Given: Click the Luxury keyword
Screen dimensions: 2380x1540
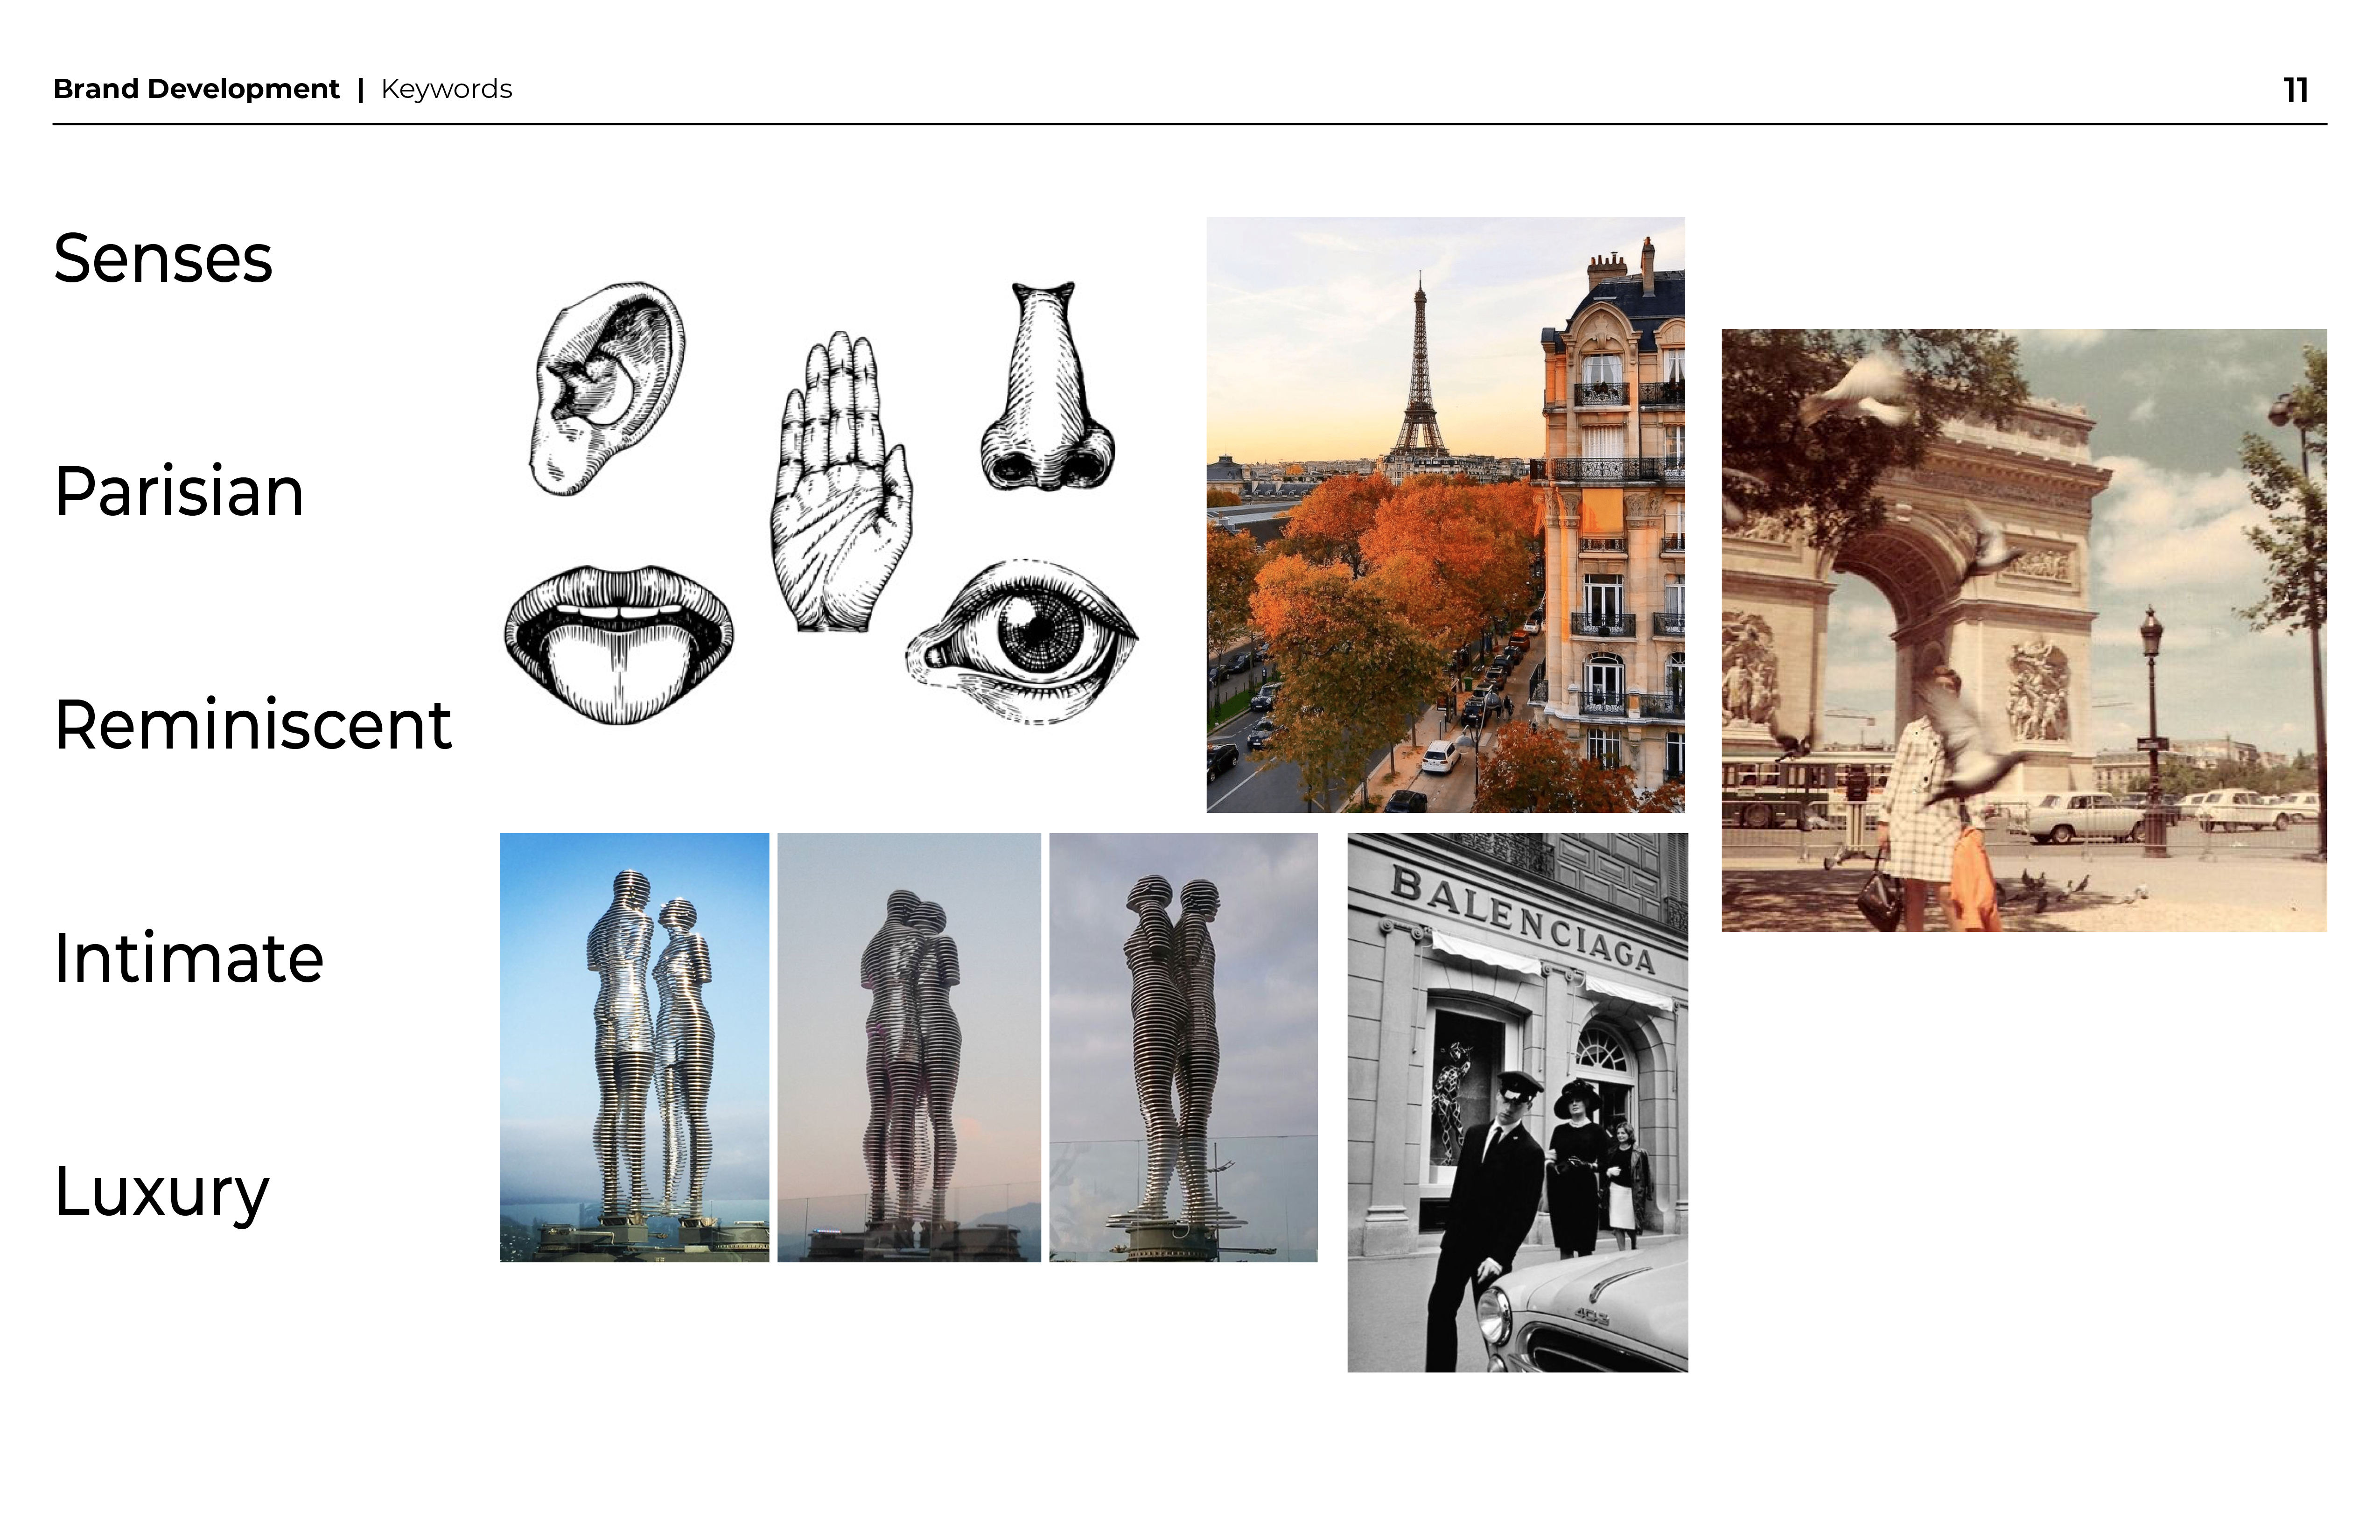Looking at the screenshot, I should pos(162,1191).
